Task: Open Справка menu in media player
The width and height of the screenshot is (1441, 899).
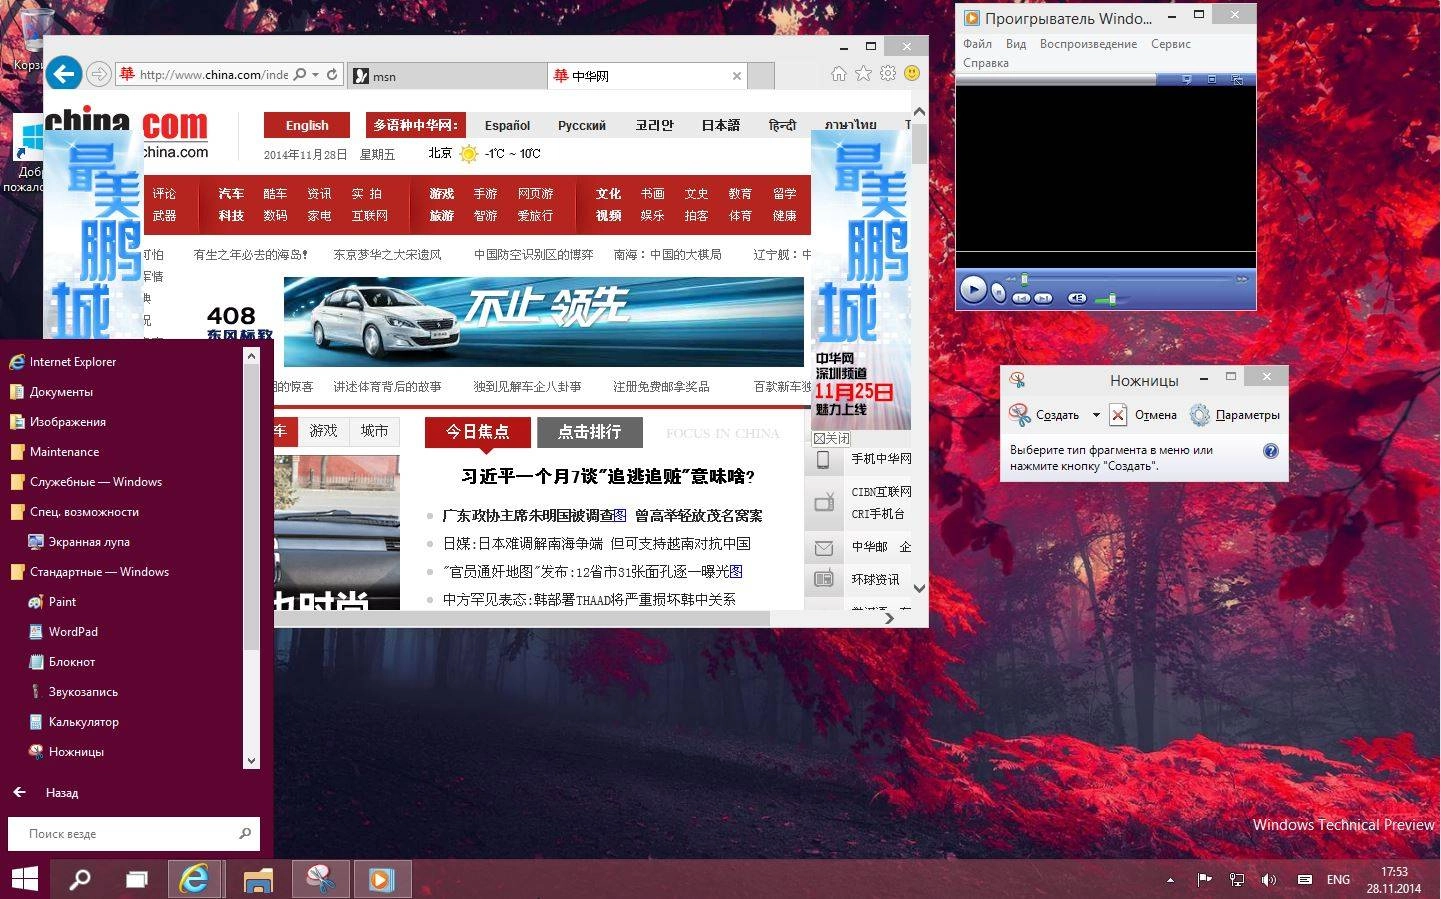Action: (986, 63)
